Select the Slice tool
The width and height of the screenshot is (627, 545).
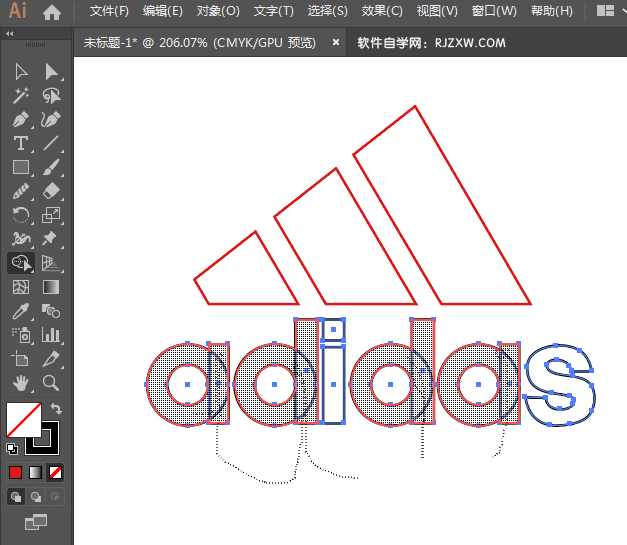tap(51, 359)
